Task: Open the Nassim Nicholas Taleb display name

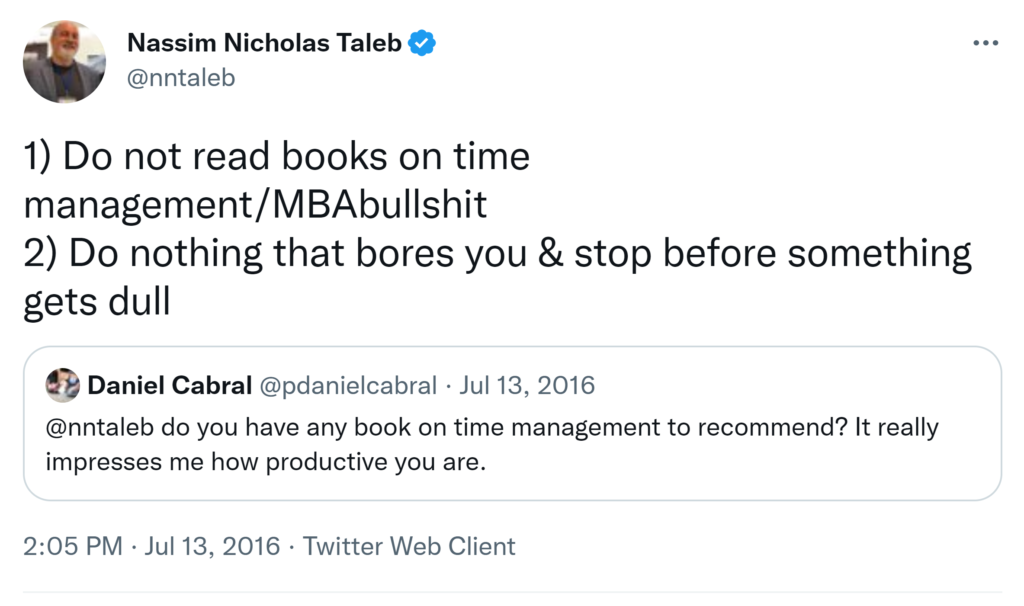Action: coord(264,43)
